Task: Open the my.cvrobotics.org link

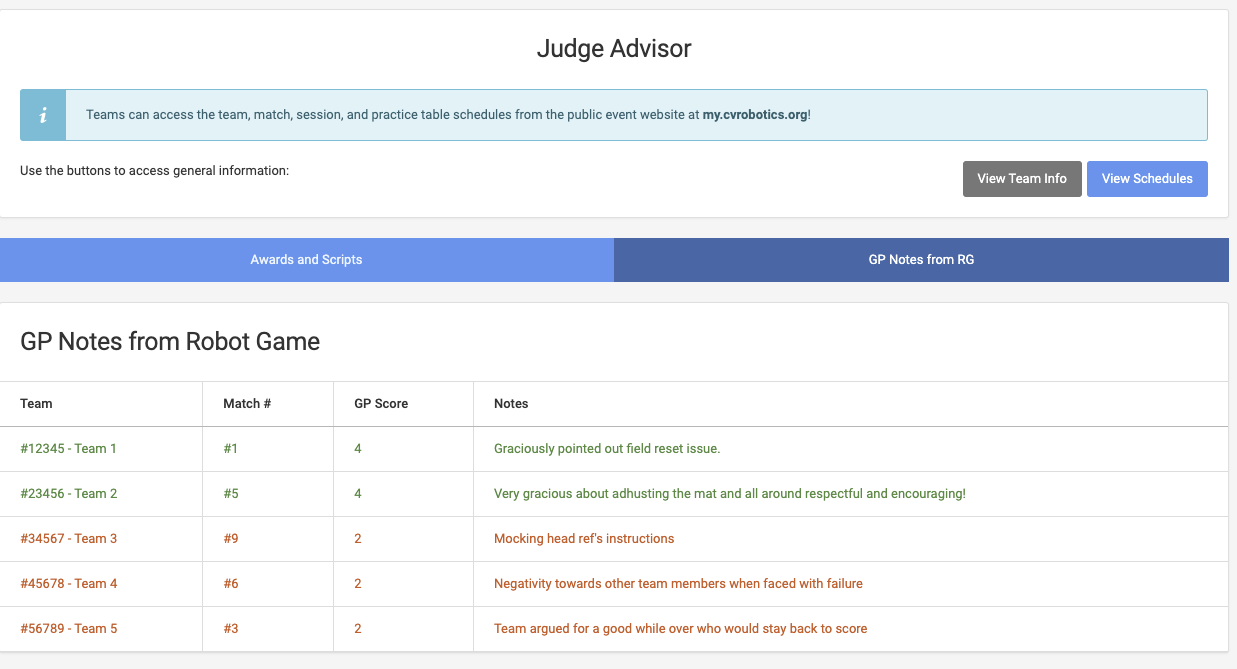Action: tap(754, 115)
